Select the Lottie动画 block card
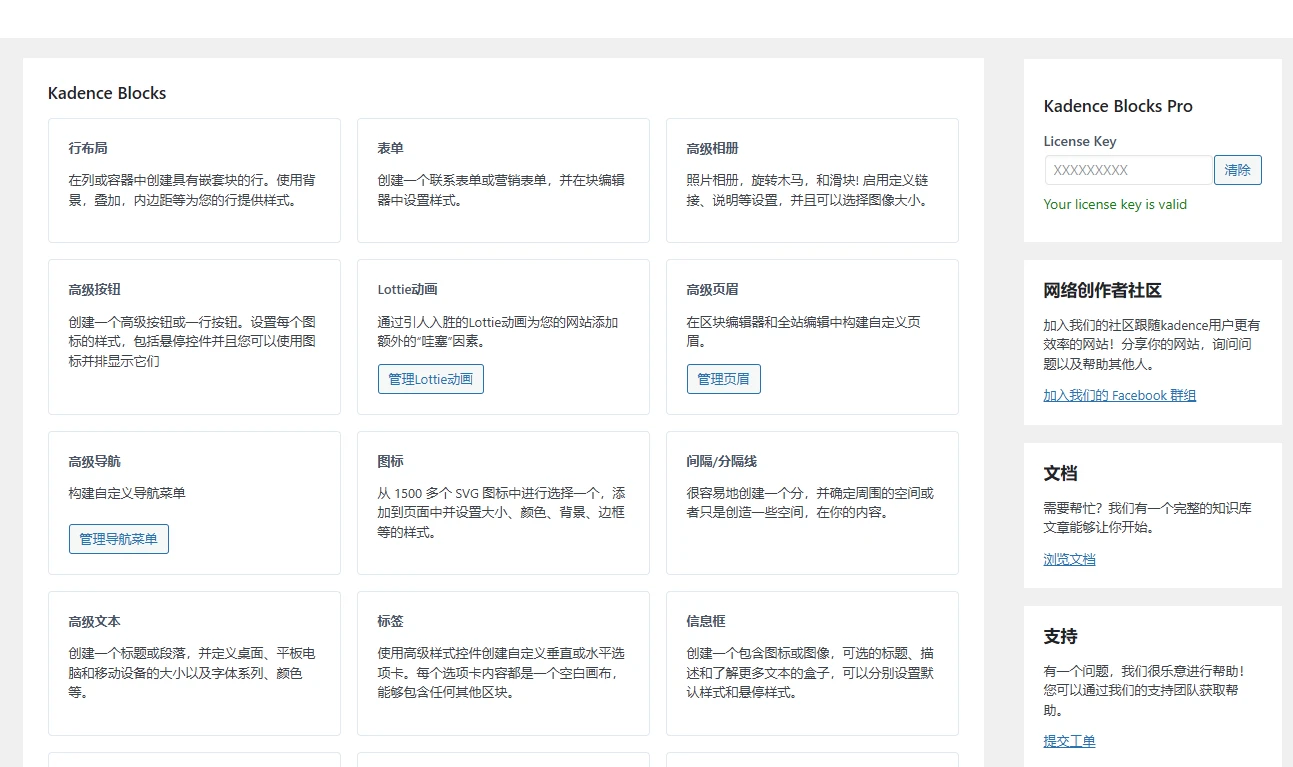Viewport: 1293px width, 767px height. tap(503, 310)
